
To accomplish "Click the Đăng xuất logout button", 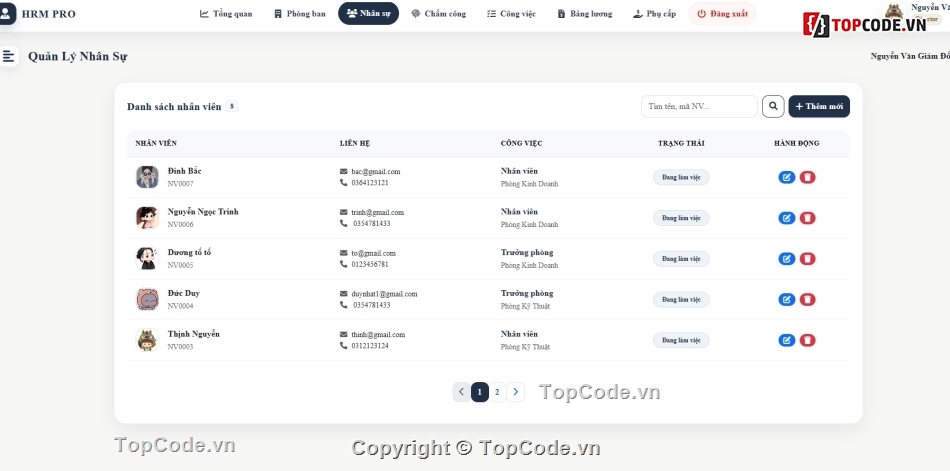I will coord(722,13).
